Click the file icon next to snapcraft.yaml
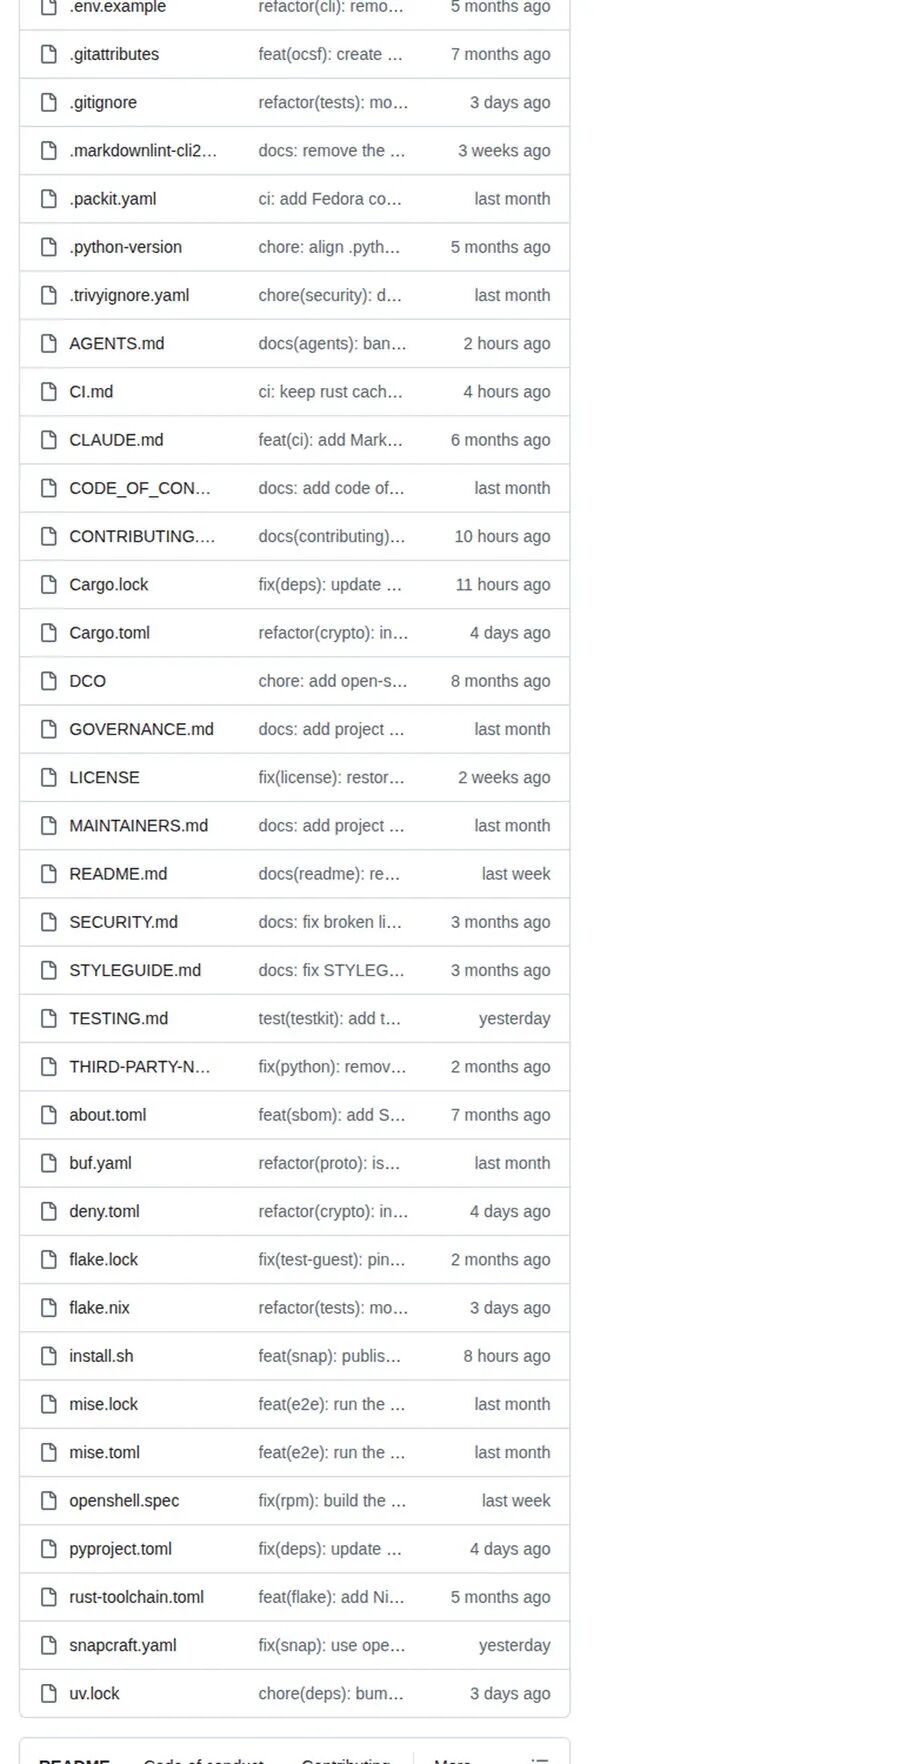 click(48, 1645)
